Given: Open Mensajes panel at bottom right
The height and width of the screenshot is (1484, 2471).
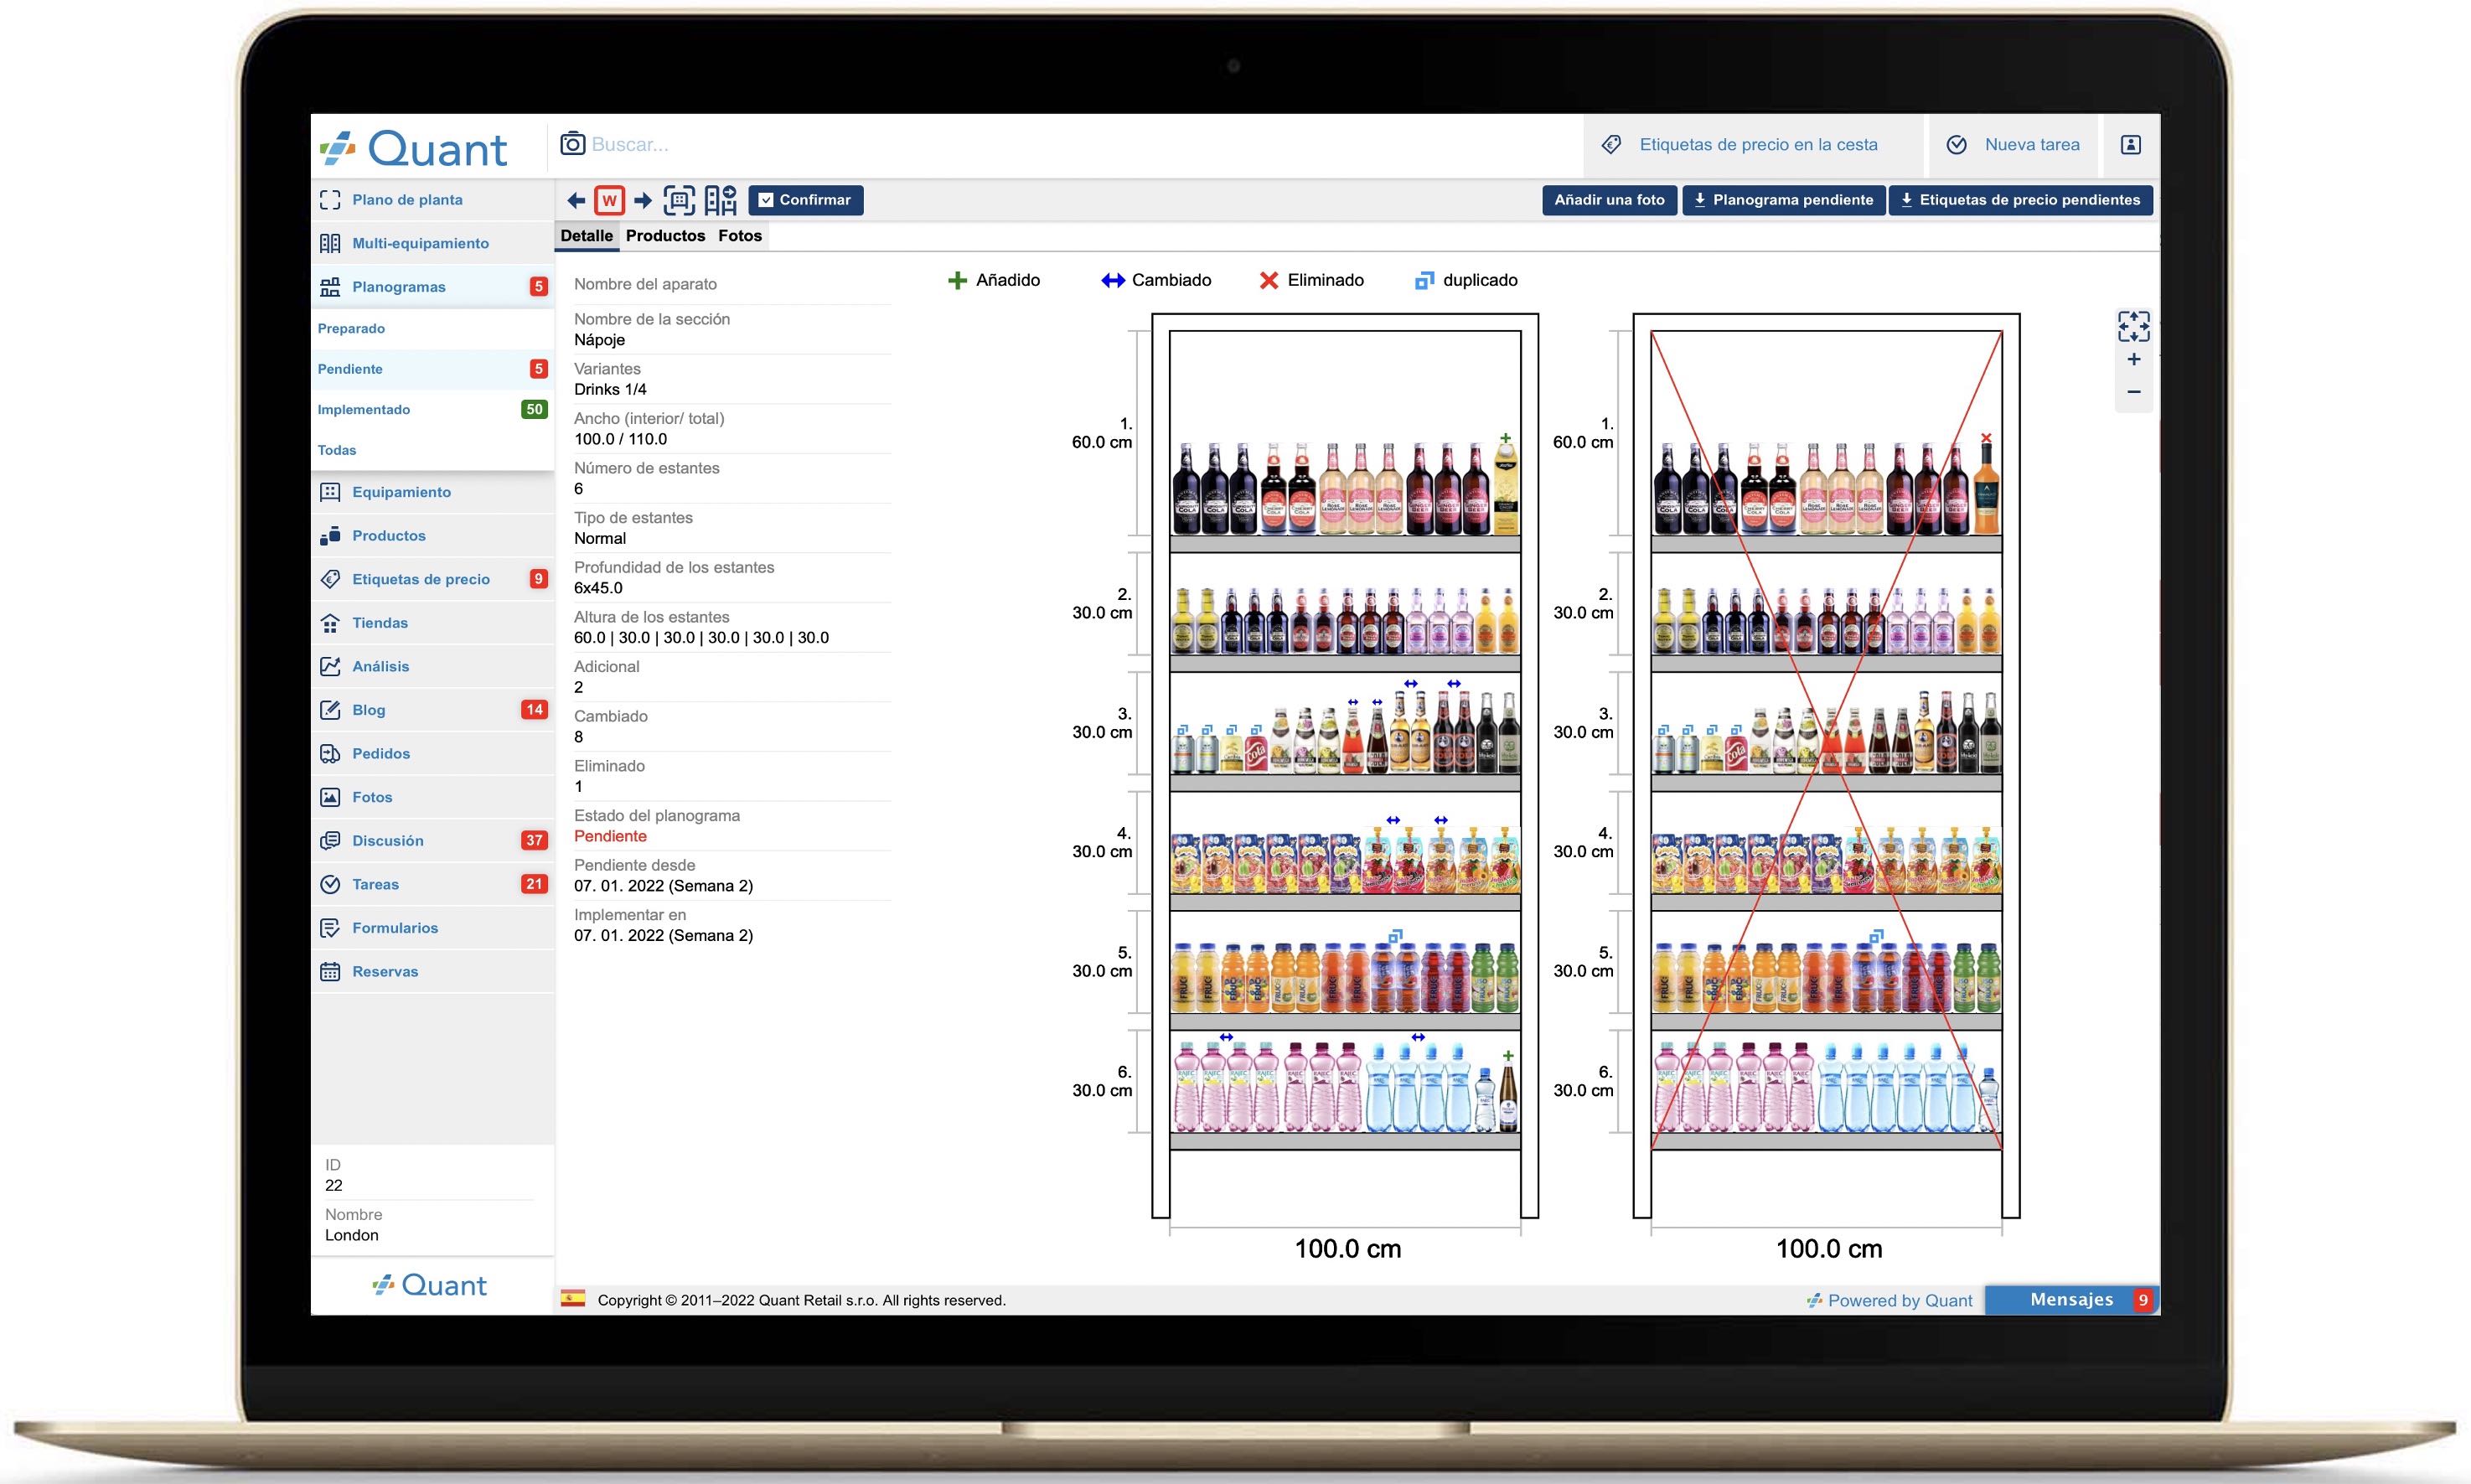Looking at the screenshot, I should 2071,1299.
